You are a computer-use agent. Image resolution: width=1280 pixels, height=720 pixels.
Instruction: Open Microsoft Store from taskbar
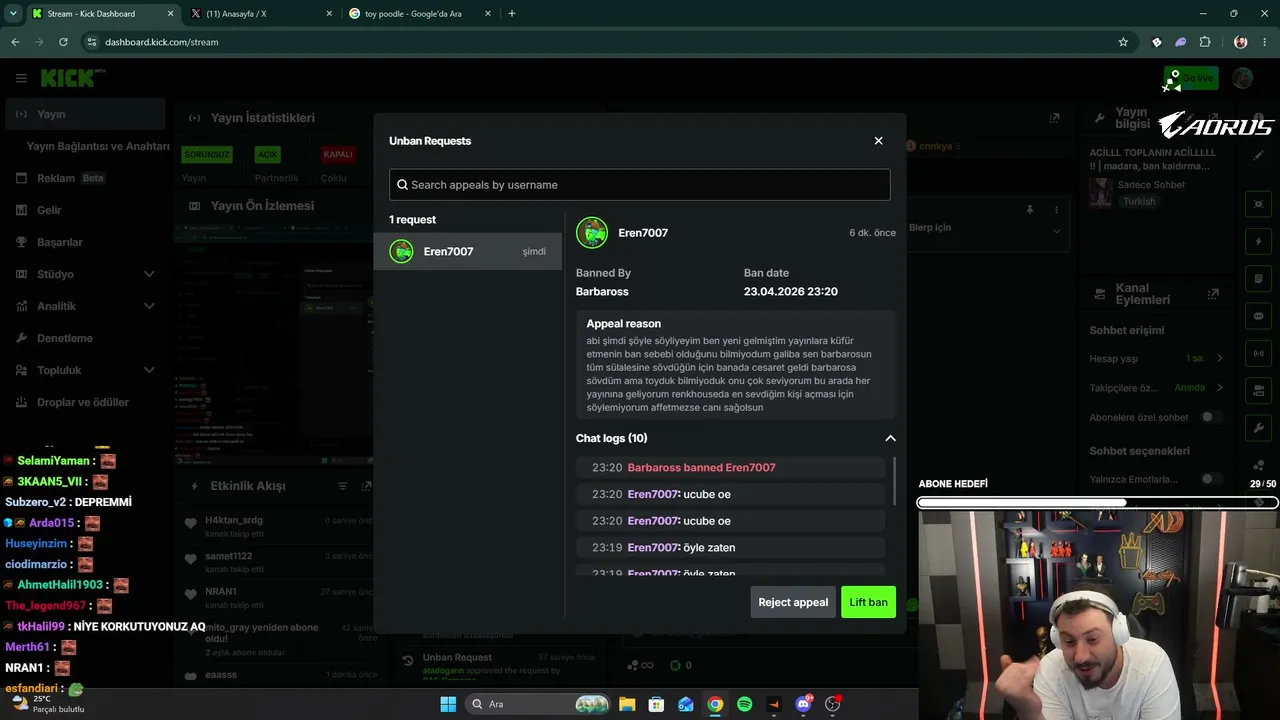point(656,704)
